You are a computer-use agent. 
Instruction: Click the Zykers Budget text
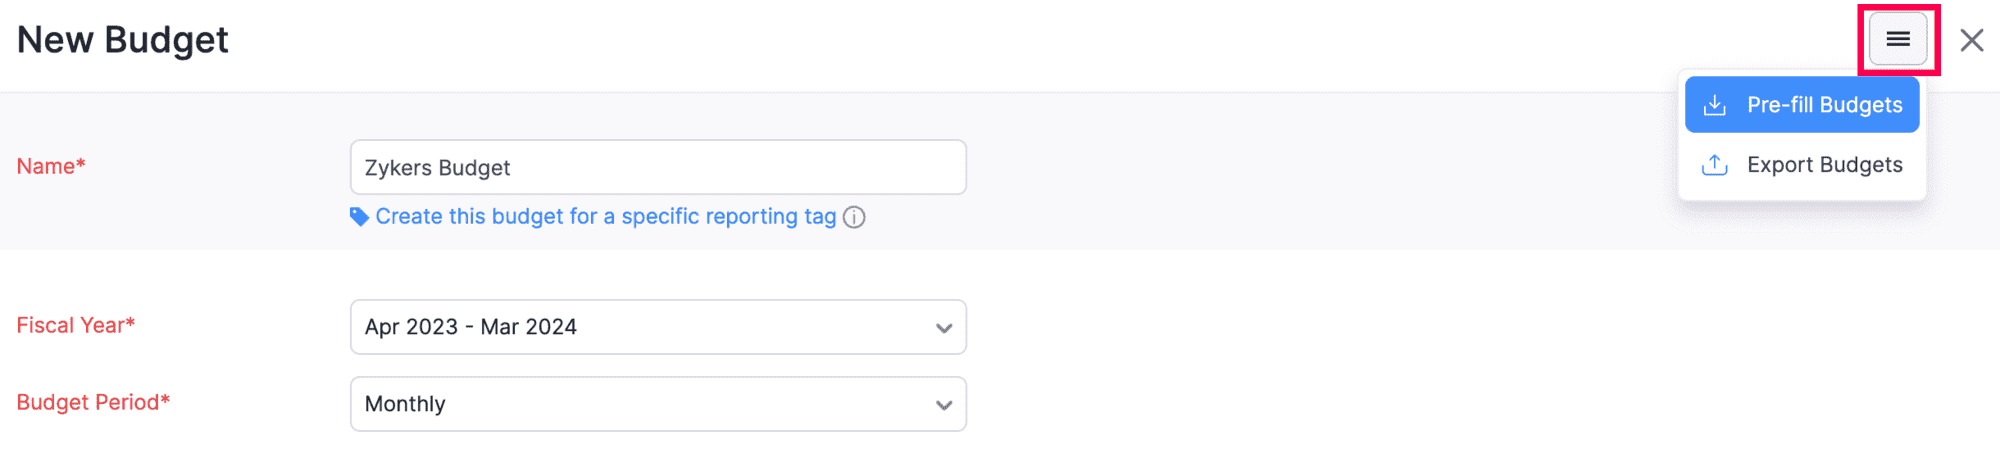(437, 168)
